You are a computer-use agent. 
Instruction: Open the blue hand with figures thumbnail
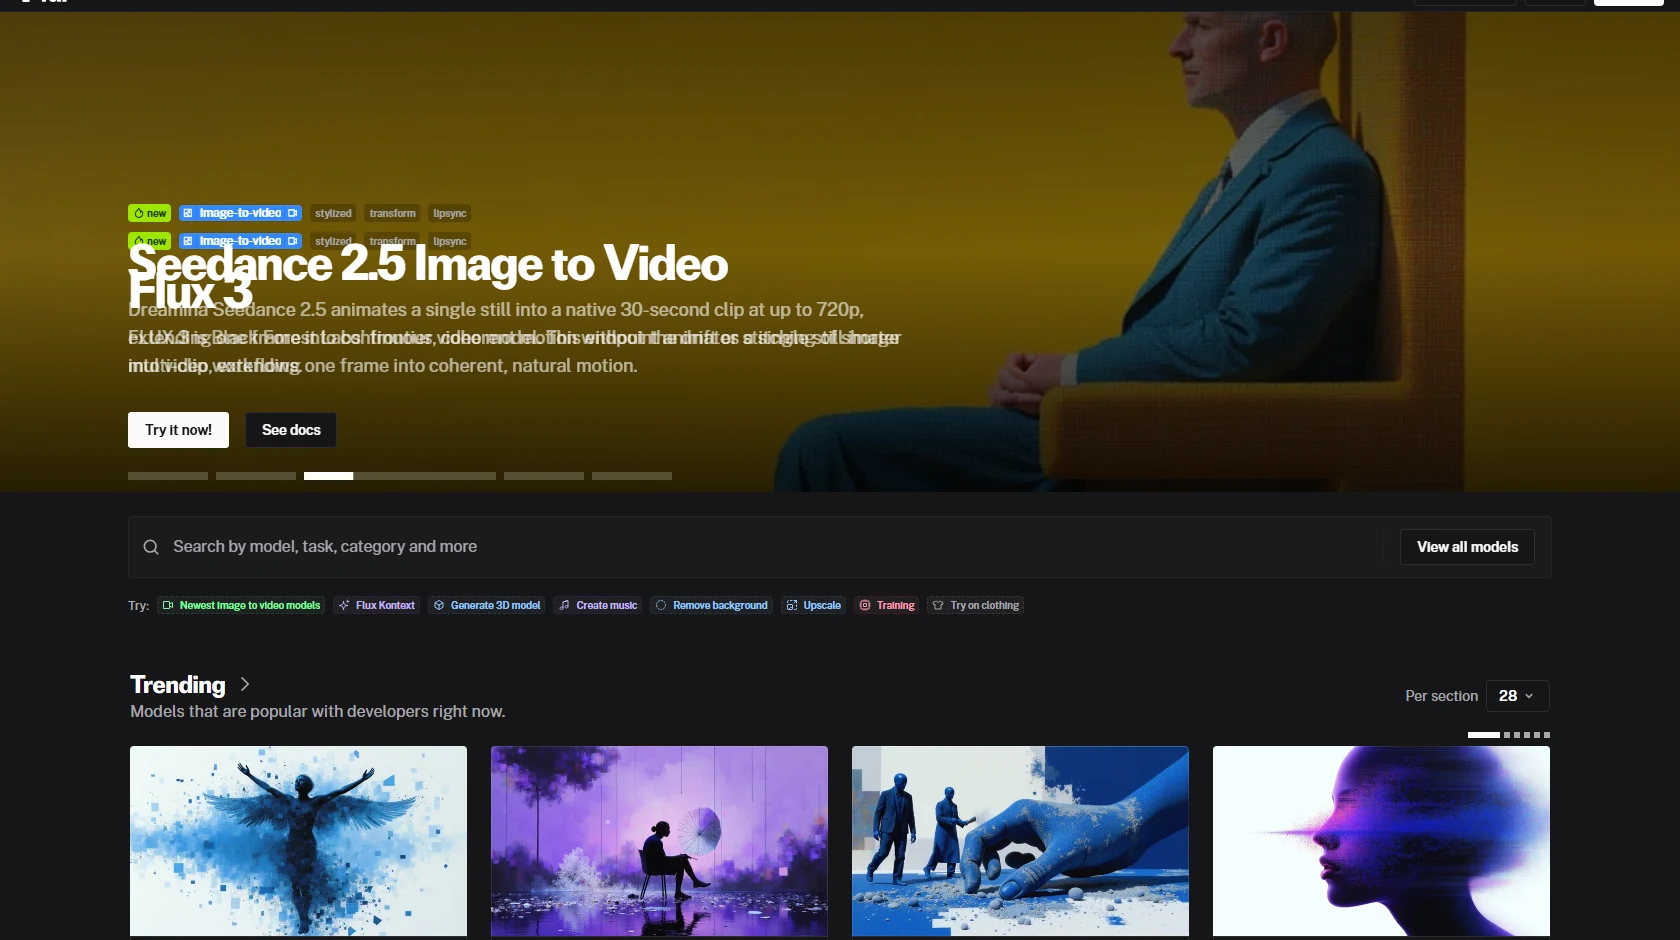(1020, 841)
